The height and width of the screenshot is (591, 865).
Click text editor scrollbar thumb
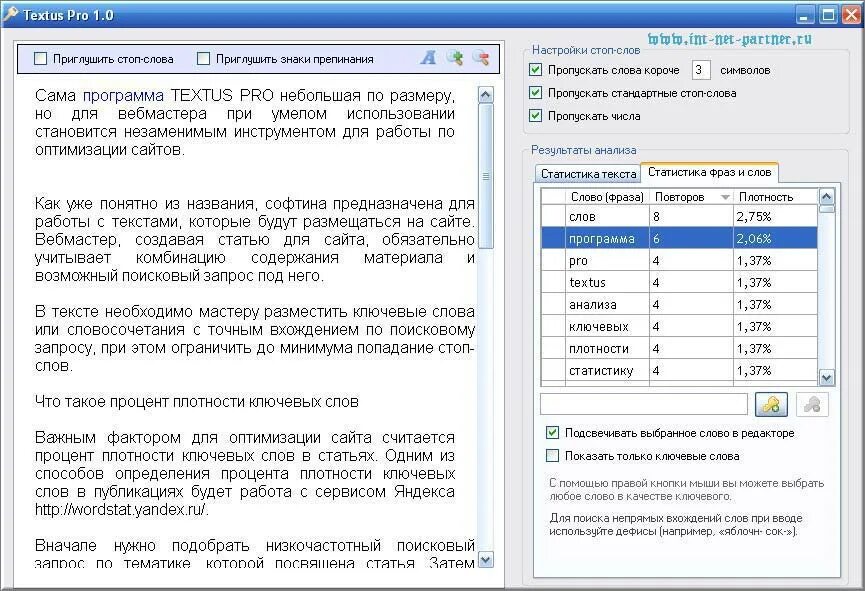click(486, 177)
